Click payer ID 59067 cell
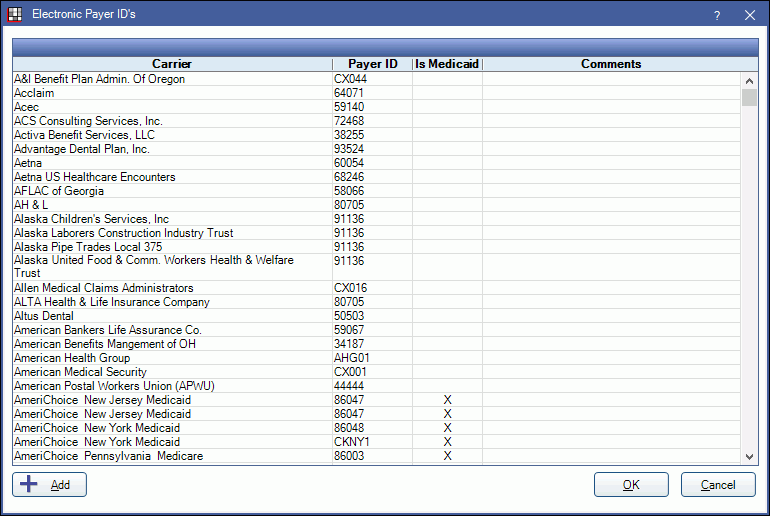Image resolution: width=770 pixels, height=516 pixels. tap(372, 330)
